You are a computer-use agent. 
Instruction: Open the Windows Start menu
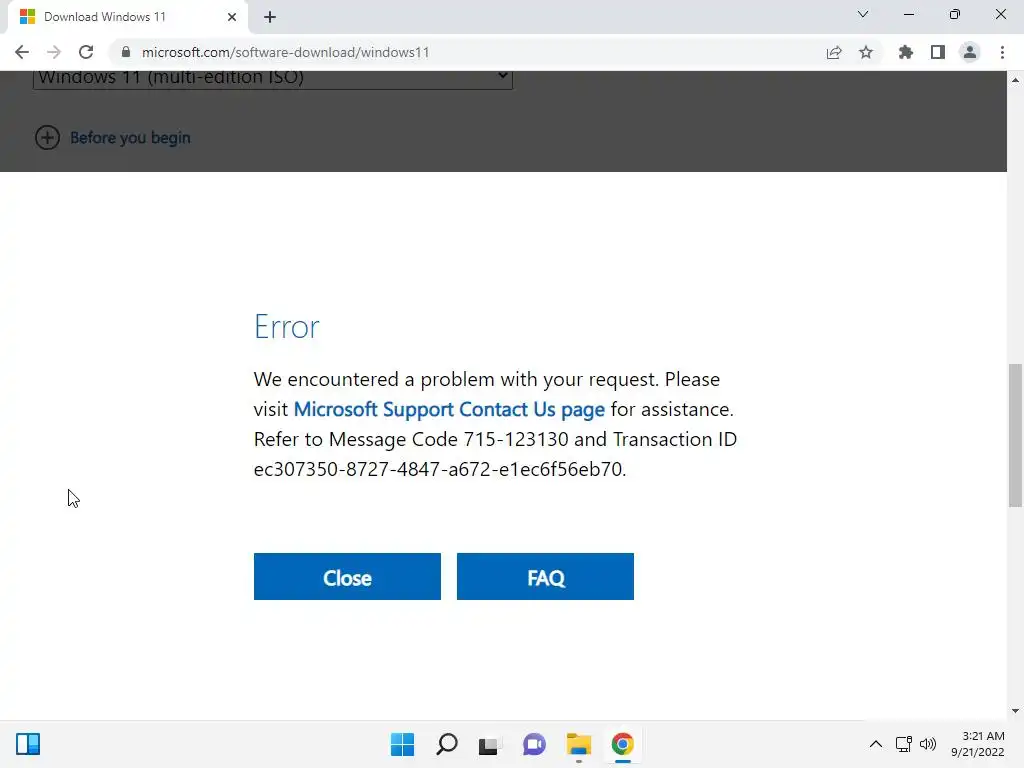(402, 744)
